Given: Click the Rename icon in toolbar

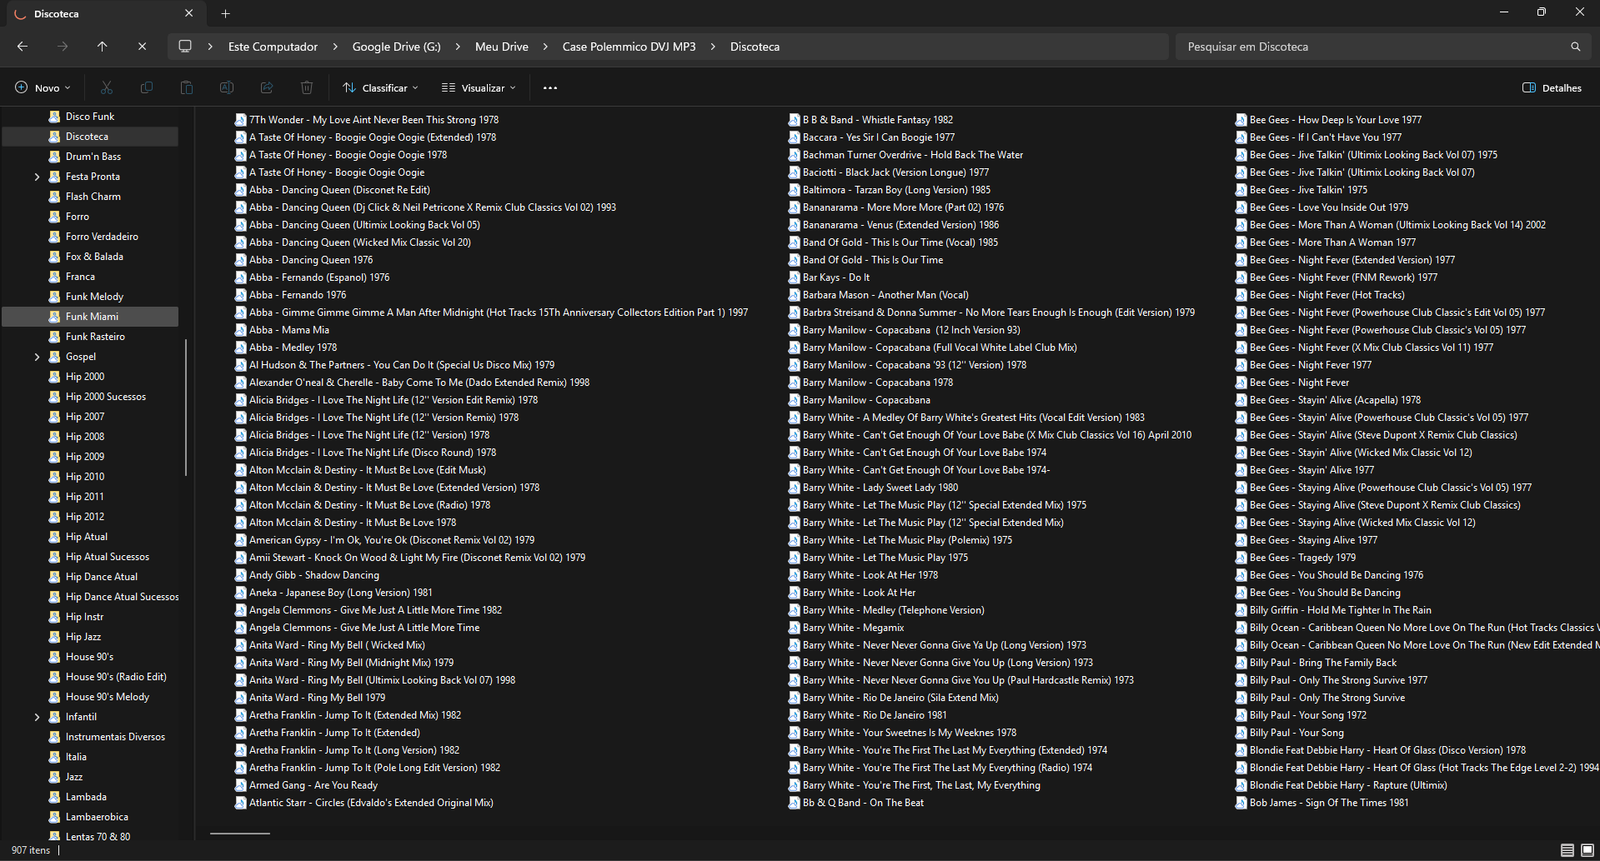Looking at the screenshot, I should [227, 88].
